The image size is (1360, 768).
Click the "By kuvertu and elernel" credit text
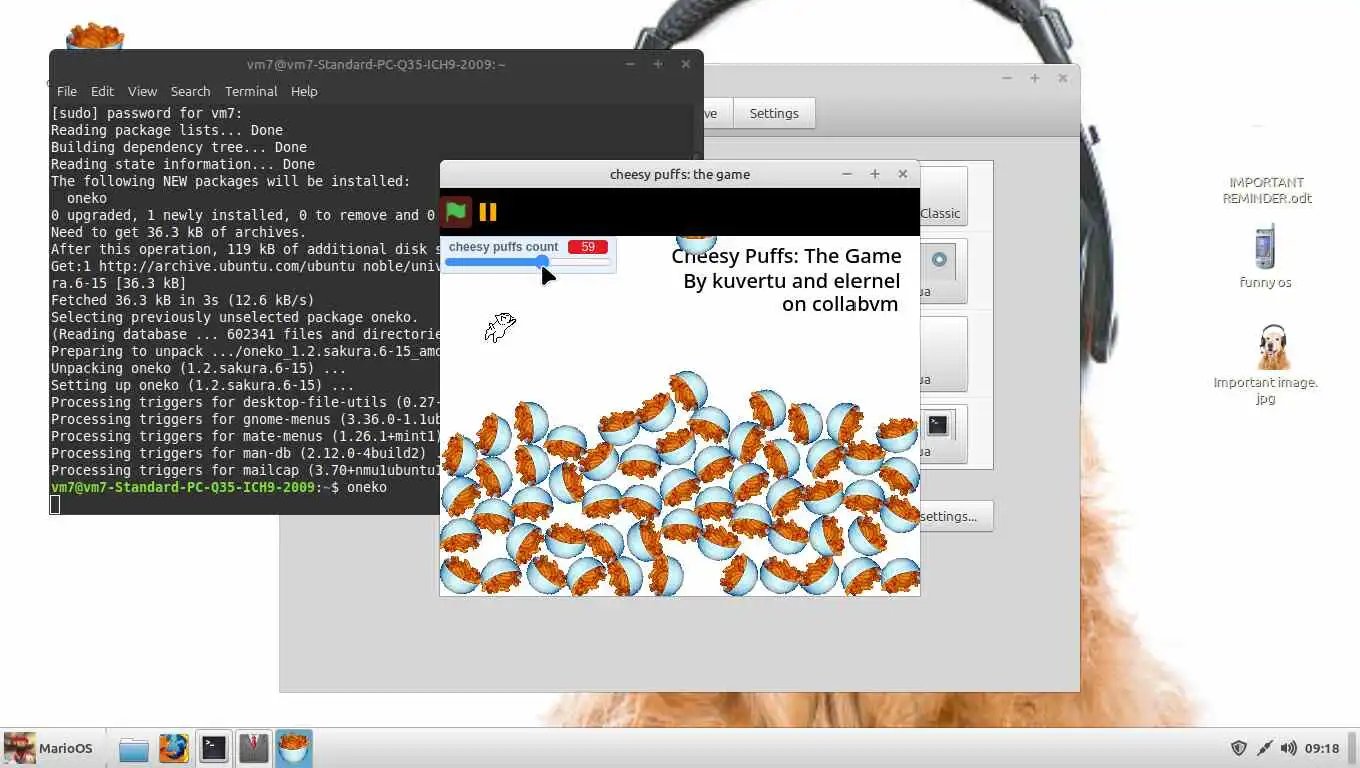(x=791, y=281)
